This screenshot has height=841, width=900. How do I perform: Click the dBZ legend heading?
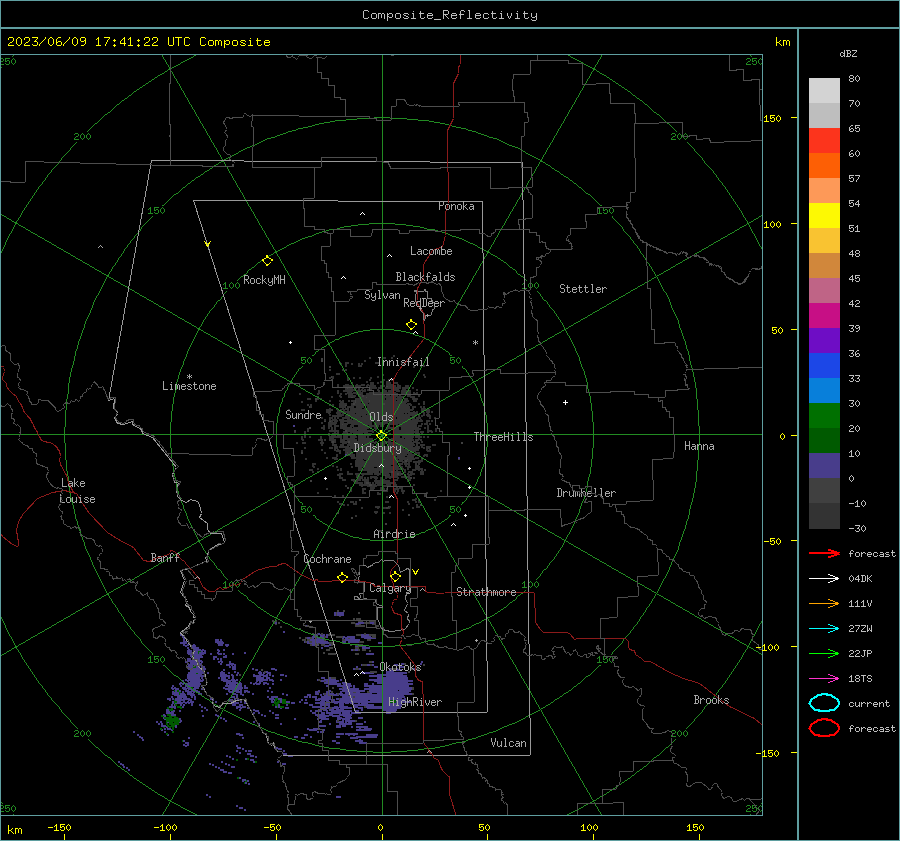[x=848, y=53]
